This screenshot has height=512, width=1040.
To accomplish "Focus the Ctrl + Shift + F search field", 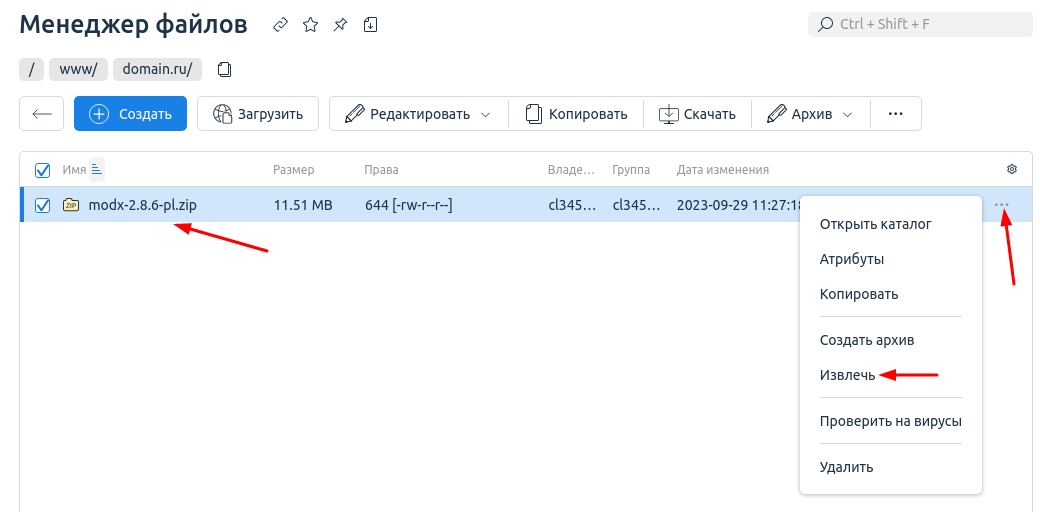I will [x=920, y=25].
